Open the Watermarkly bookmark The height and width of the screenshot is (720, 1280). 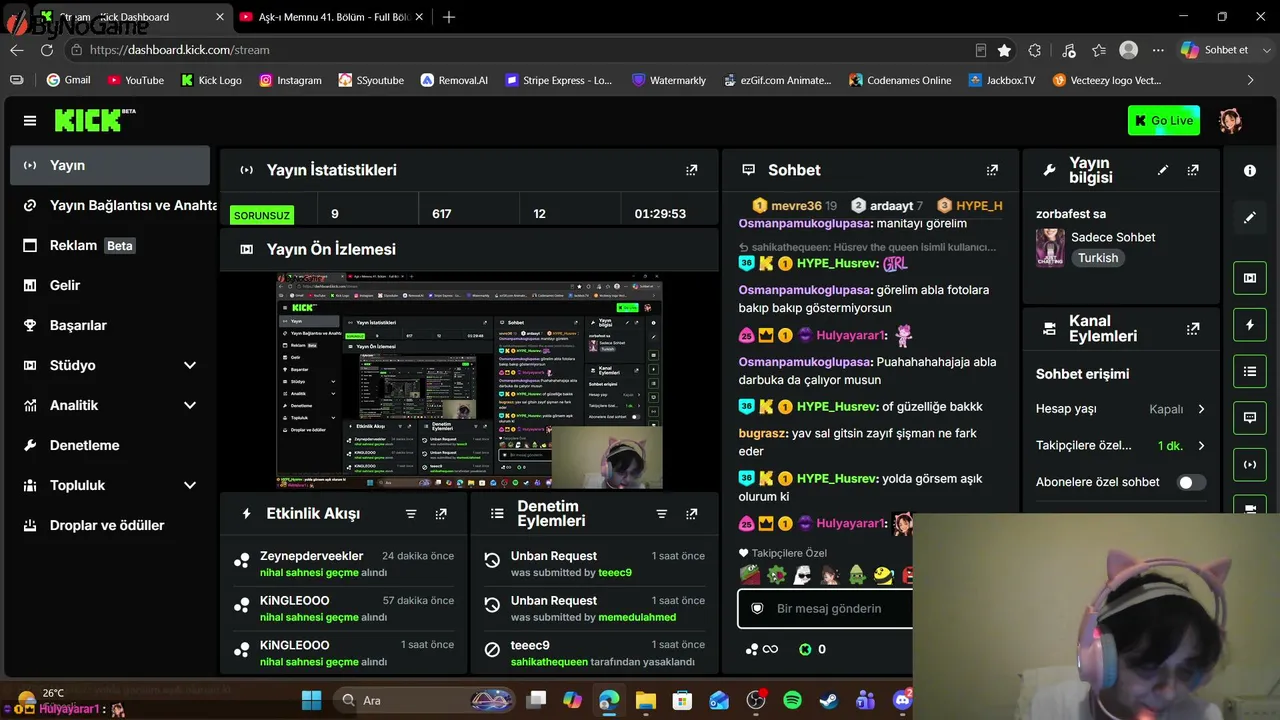668,80
